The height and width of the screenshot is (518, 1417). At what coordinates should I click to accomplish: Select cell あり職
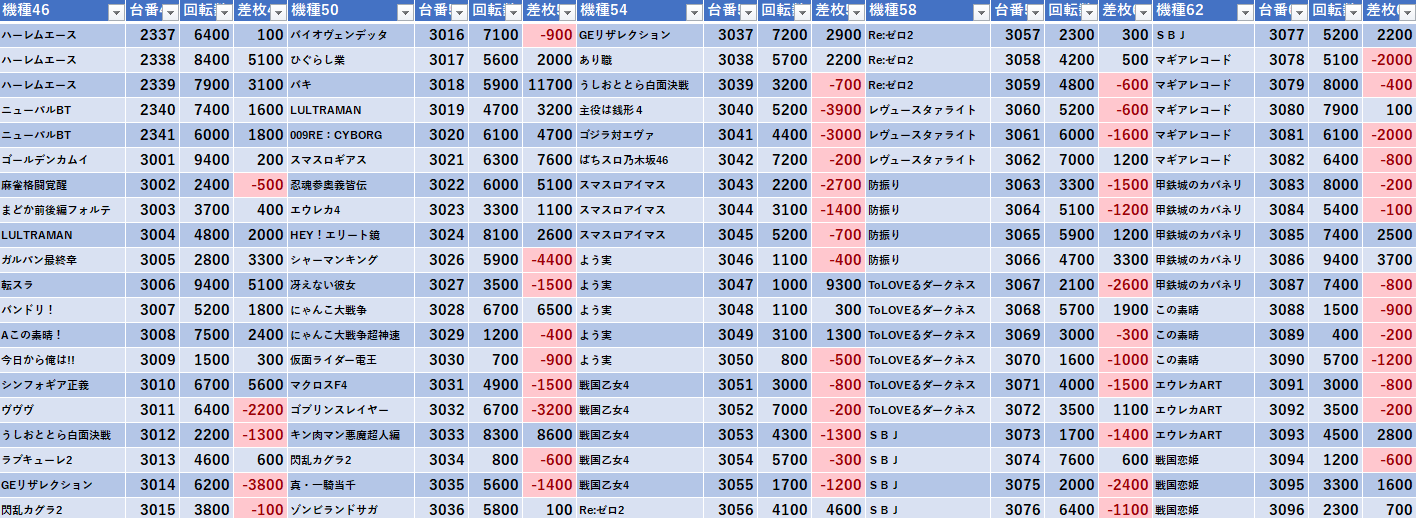[641, 60]
